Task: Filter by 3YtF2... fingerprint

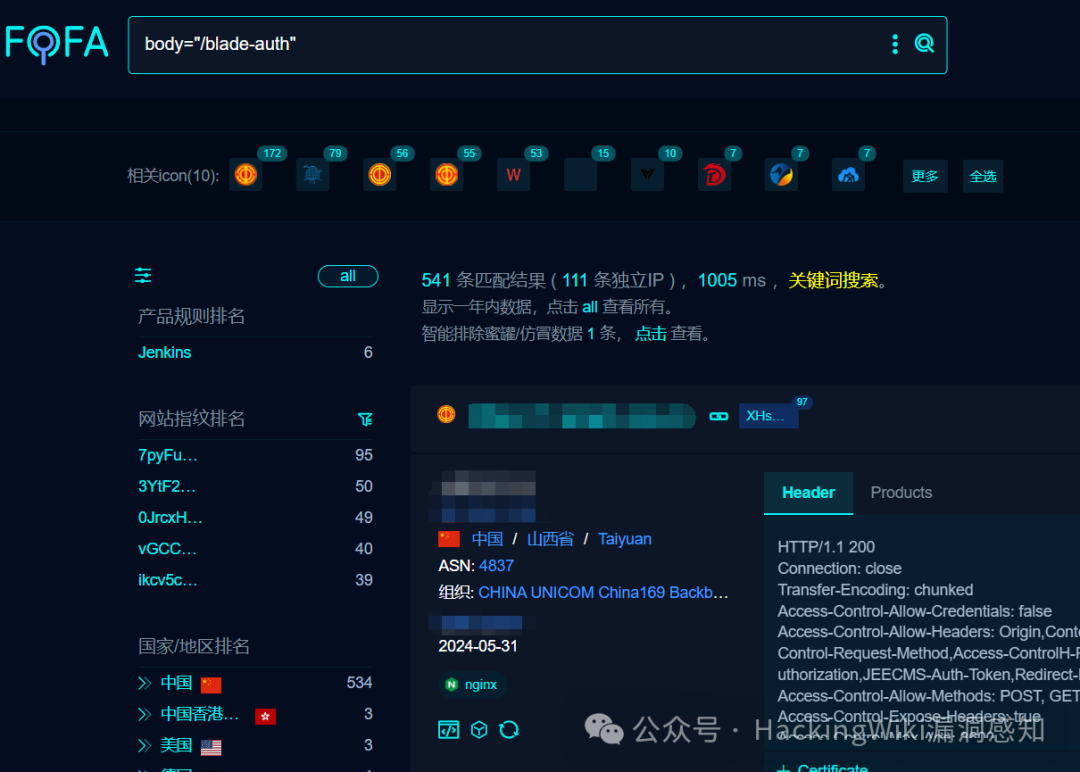Action: 167,486
